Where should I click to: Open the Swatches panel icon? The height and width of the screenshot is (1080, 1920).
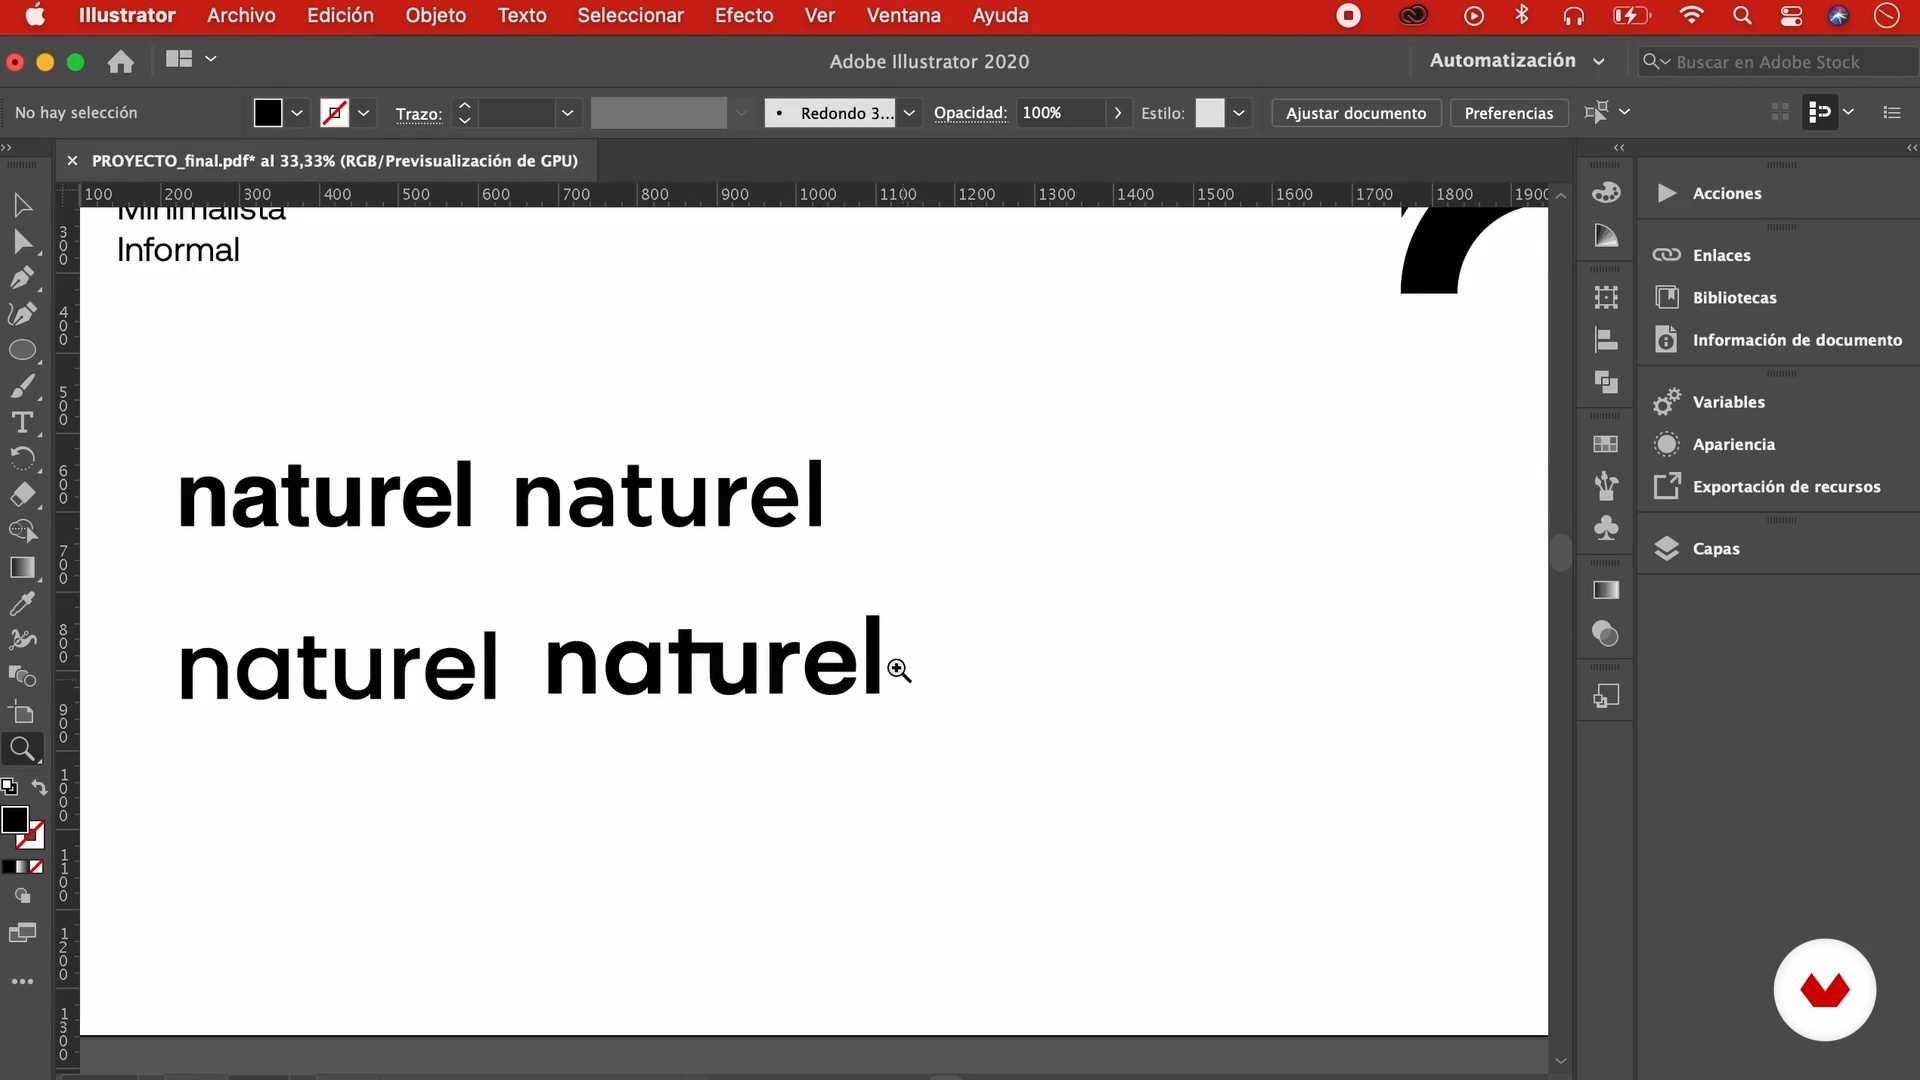tap(1606, 444)
